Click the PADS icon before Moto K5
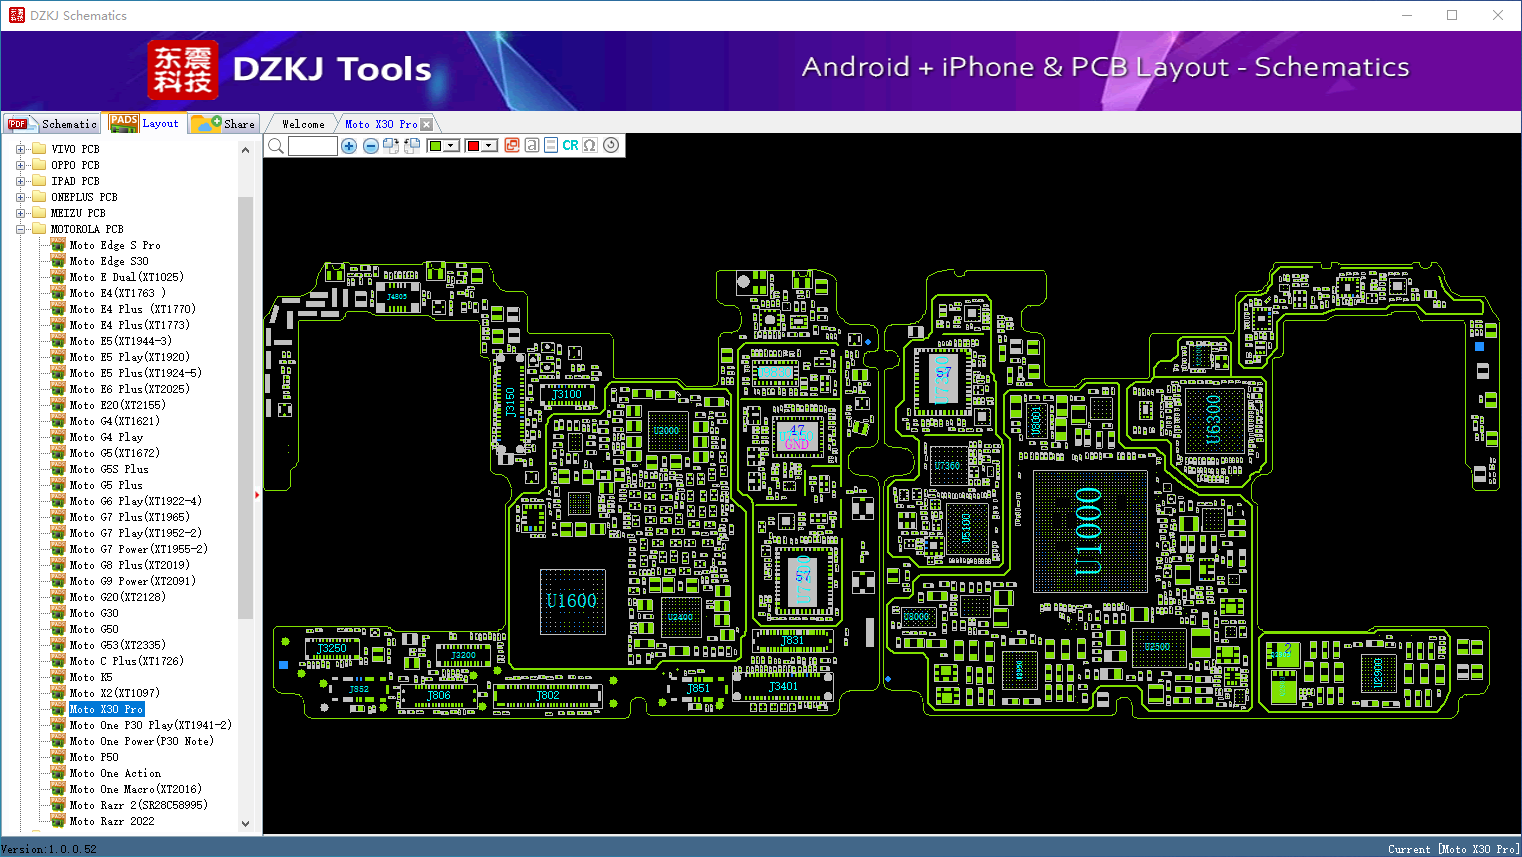The image size is (1522, 857). pyautogui.click(x=58, y=677)
